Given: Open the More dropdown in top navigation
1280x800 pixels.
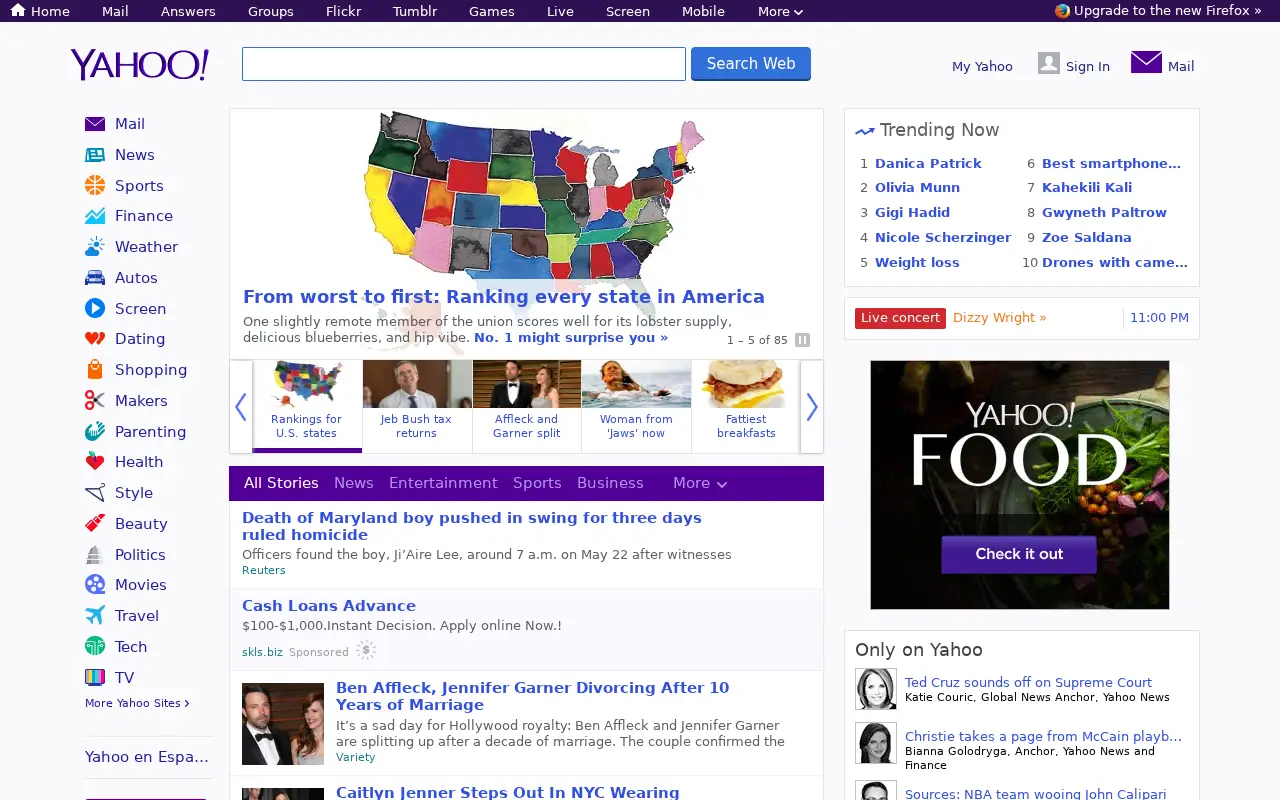Looking at the screenshot, I should 780,11.
